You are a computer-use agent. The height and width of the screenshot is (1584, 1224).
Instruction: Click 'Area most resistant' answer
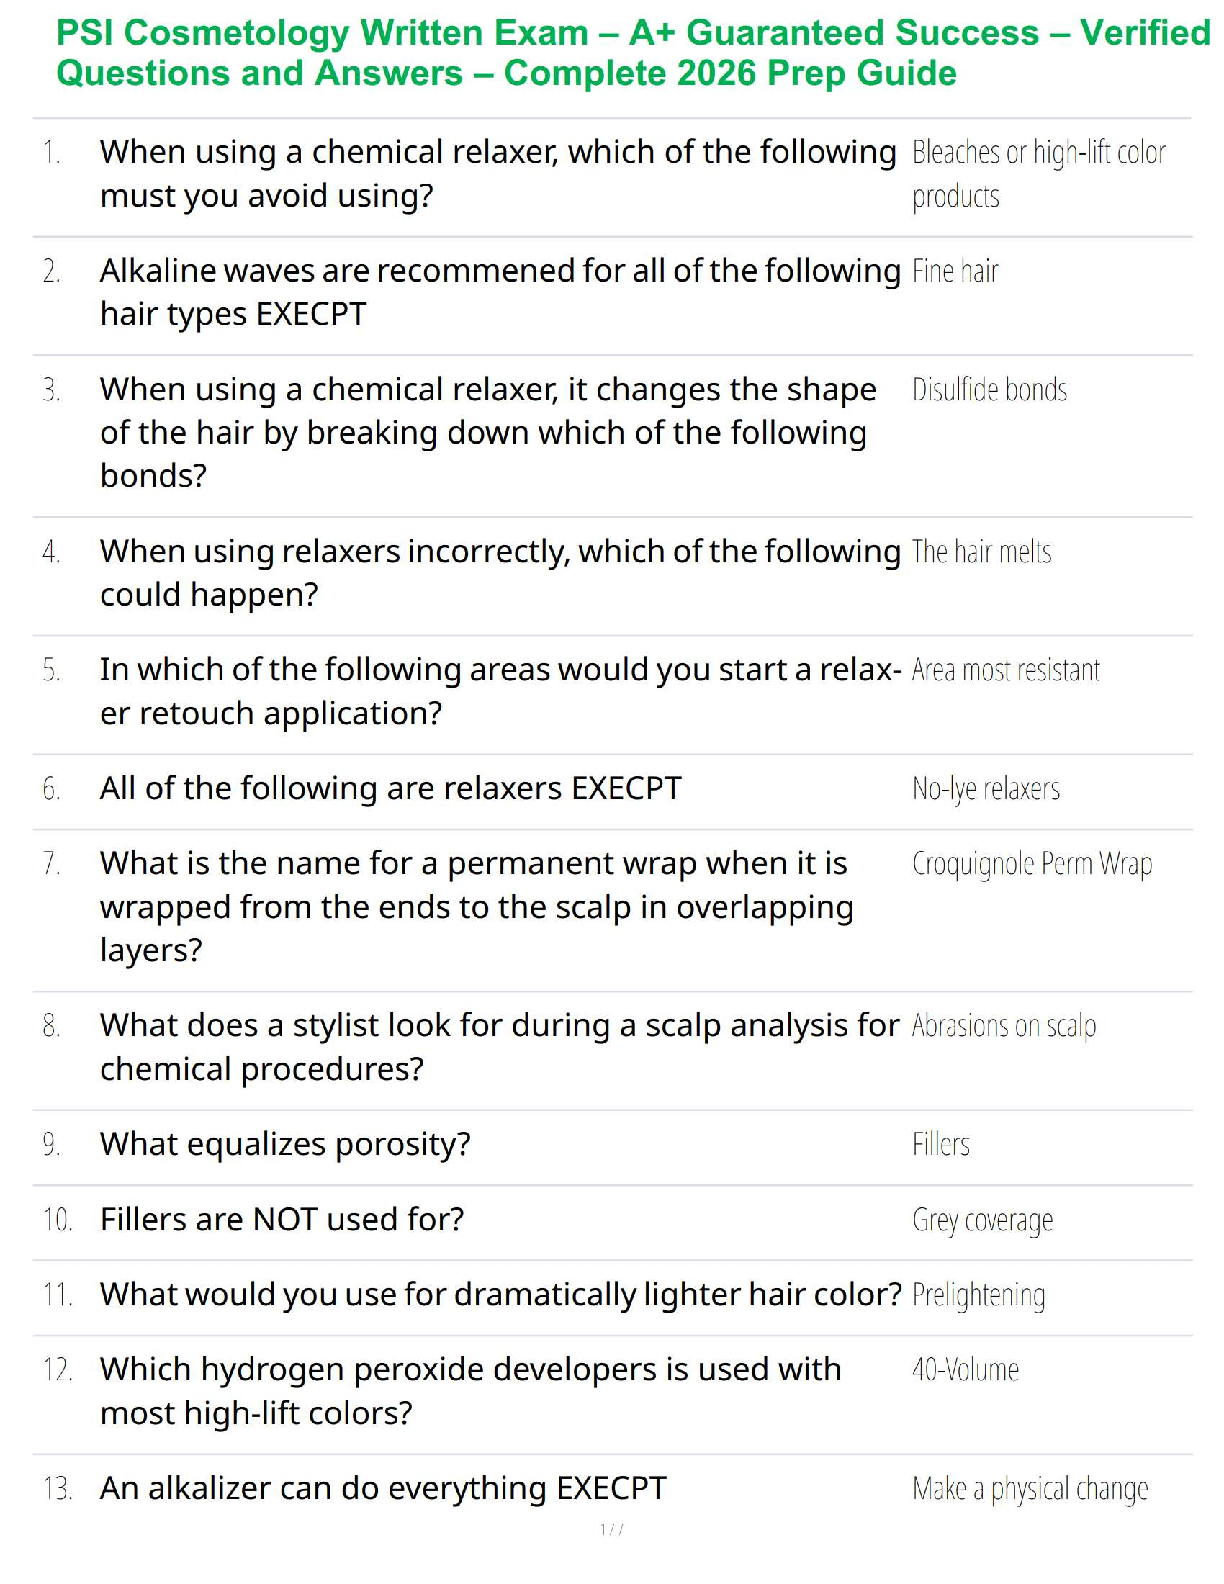coord(1005,669)
